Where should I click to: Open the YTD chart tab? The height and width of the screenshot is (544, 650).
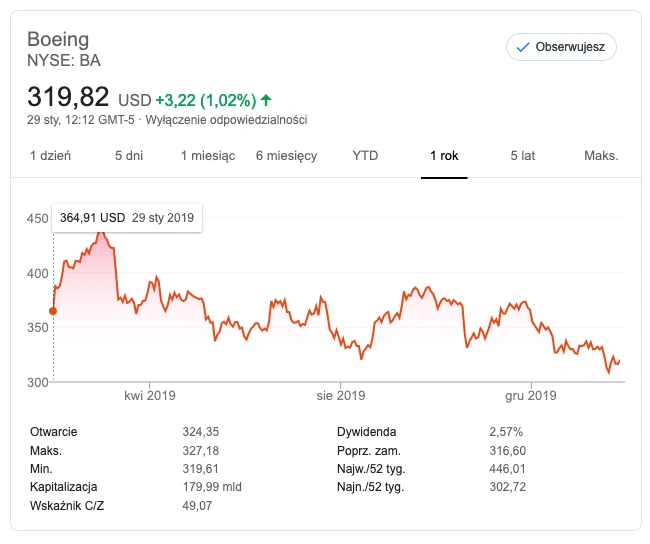tap(365, 156)
